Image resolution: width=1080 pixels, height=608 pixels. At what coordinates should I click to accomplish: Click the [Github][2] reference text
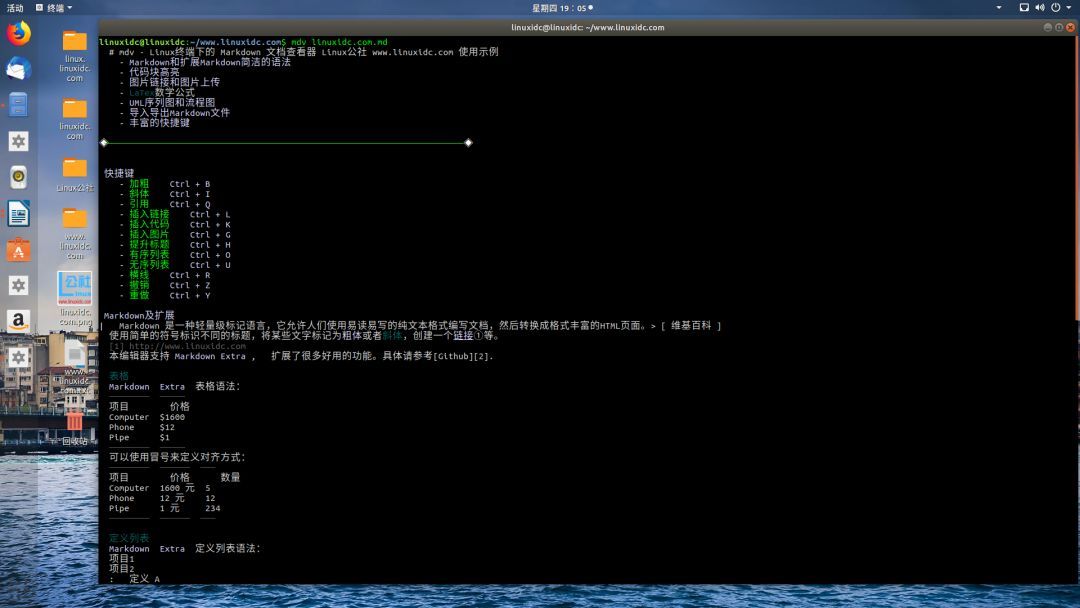[463, 356]
